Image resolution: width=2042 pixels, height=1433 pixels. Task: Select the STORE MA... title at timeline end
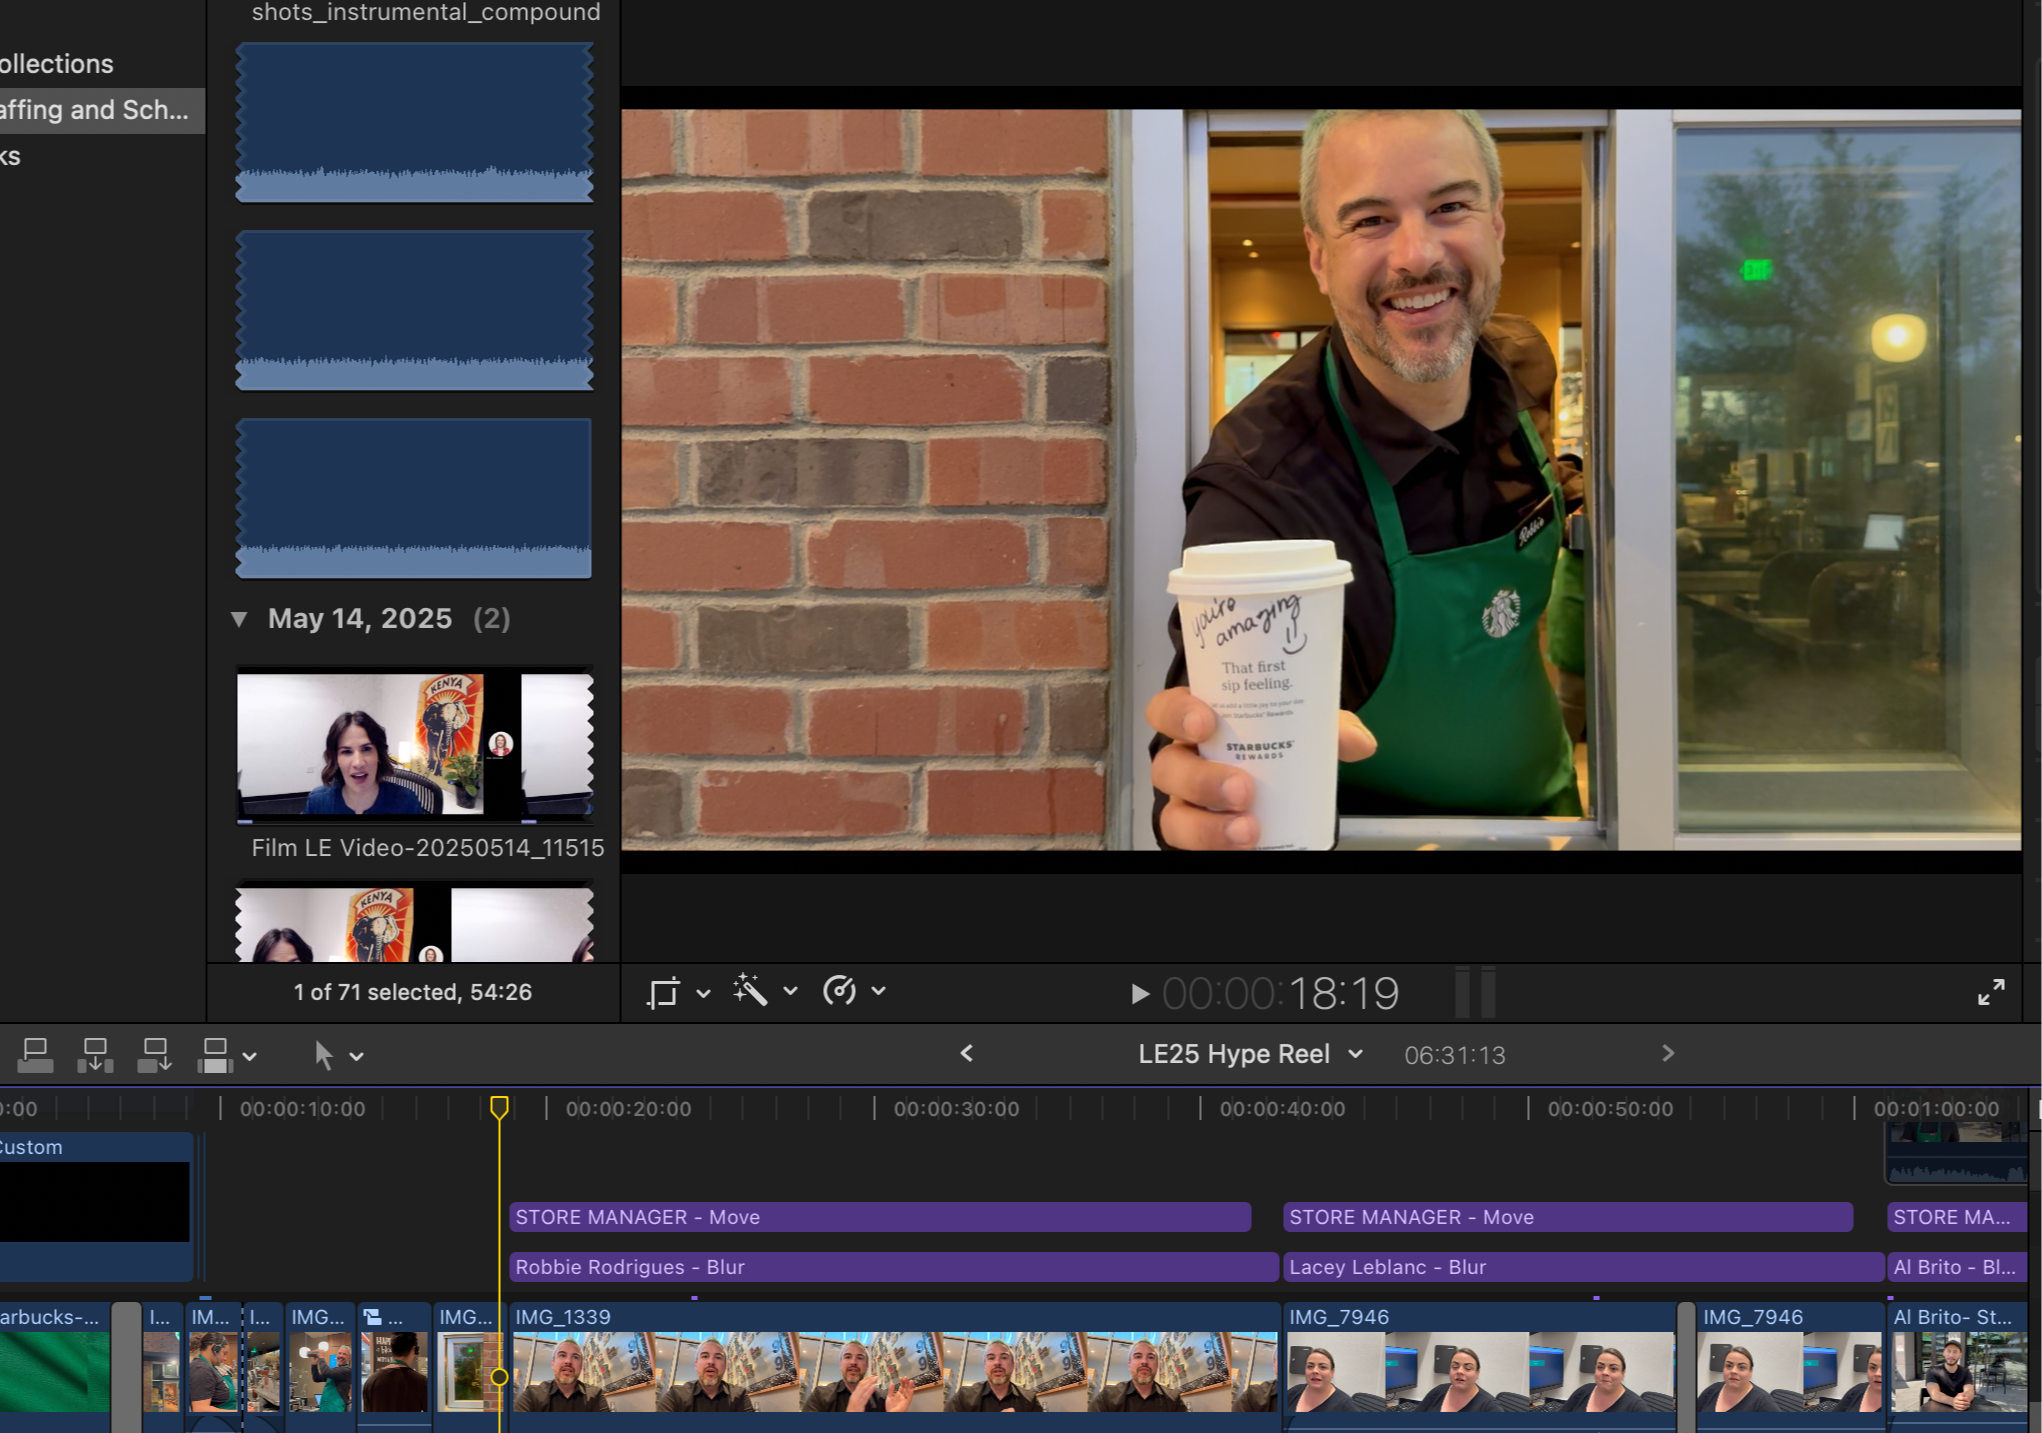1957,1217
